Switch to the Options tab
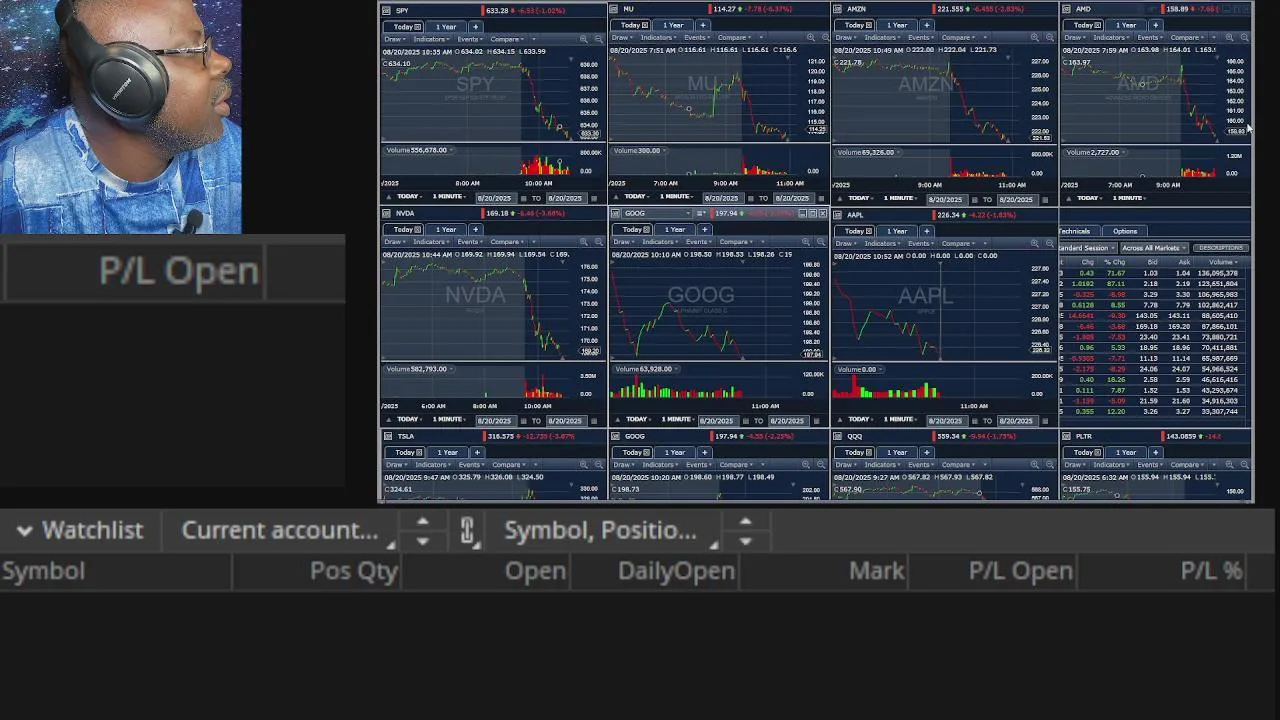This screenshot has width=1280, height=720. [x=1125, y=231]
